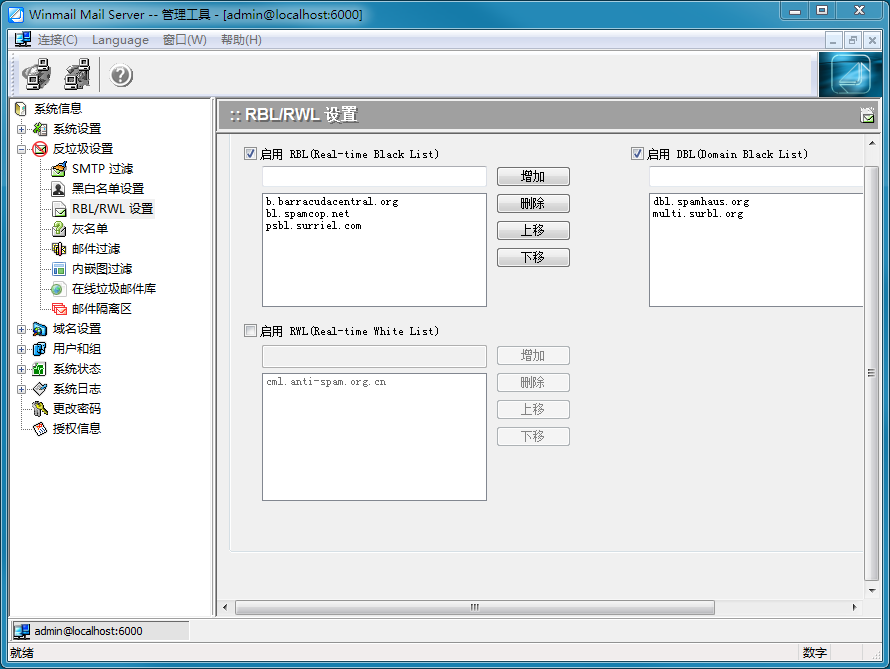Open 在线垃圾邮件库 item
This screenshot has width=890, height=669.
pos(113,289)
